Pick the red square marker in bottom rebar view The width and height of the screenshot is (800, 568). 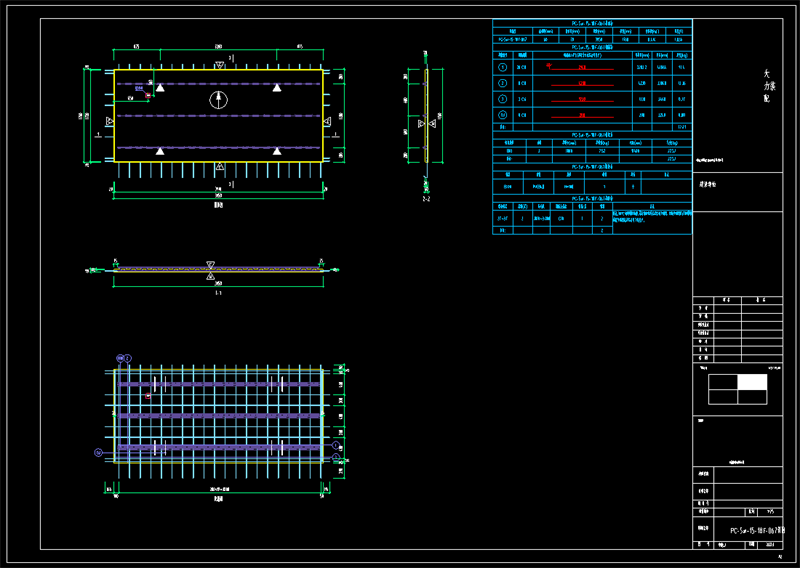point(148,396)
